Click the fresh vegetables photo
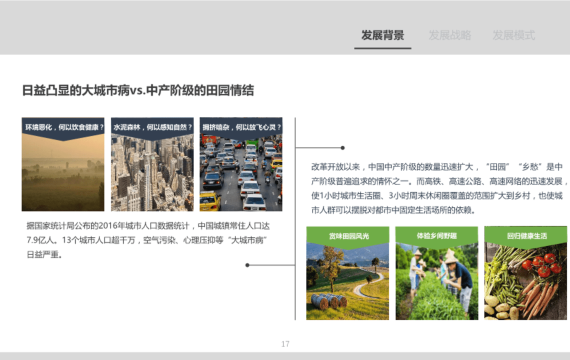 (526, 273)
